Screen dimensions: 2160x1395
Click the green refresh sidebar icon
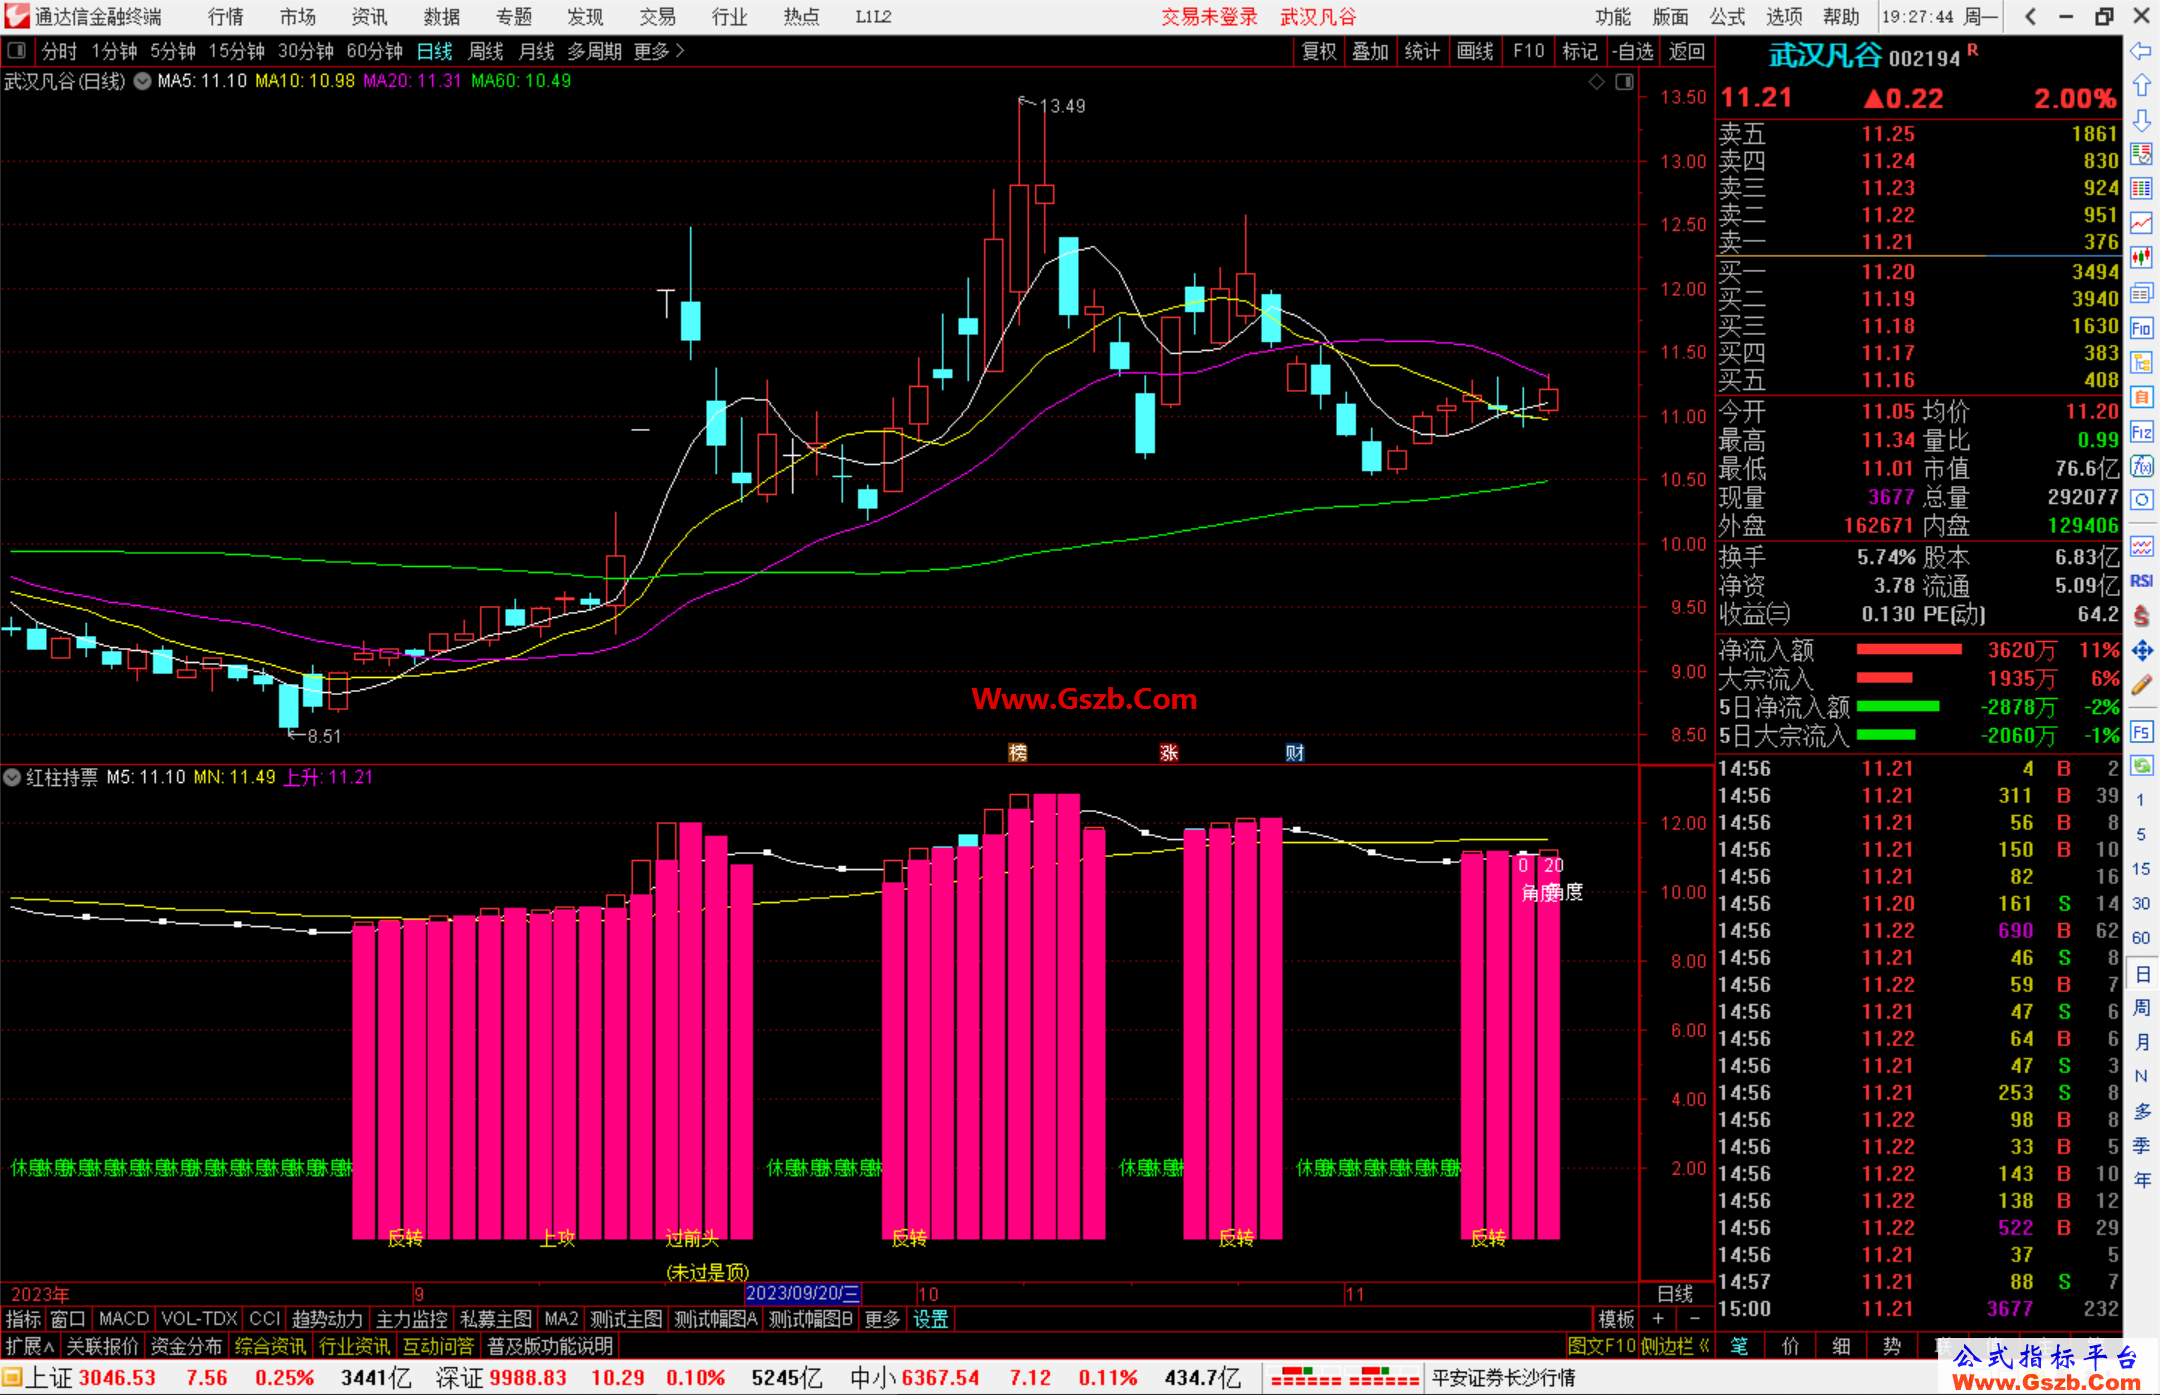[x=2141, y=766]
